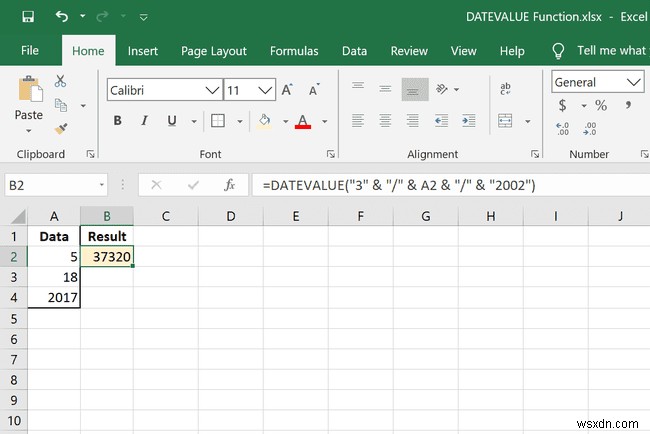Open the General number format dropdown
The width and height of the screenshot is (650, 434).
coord(597,82)
